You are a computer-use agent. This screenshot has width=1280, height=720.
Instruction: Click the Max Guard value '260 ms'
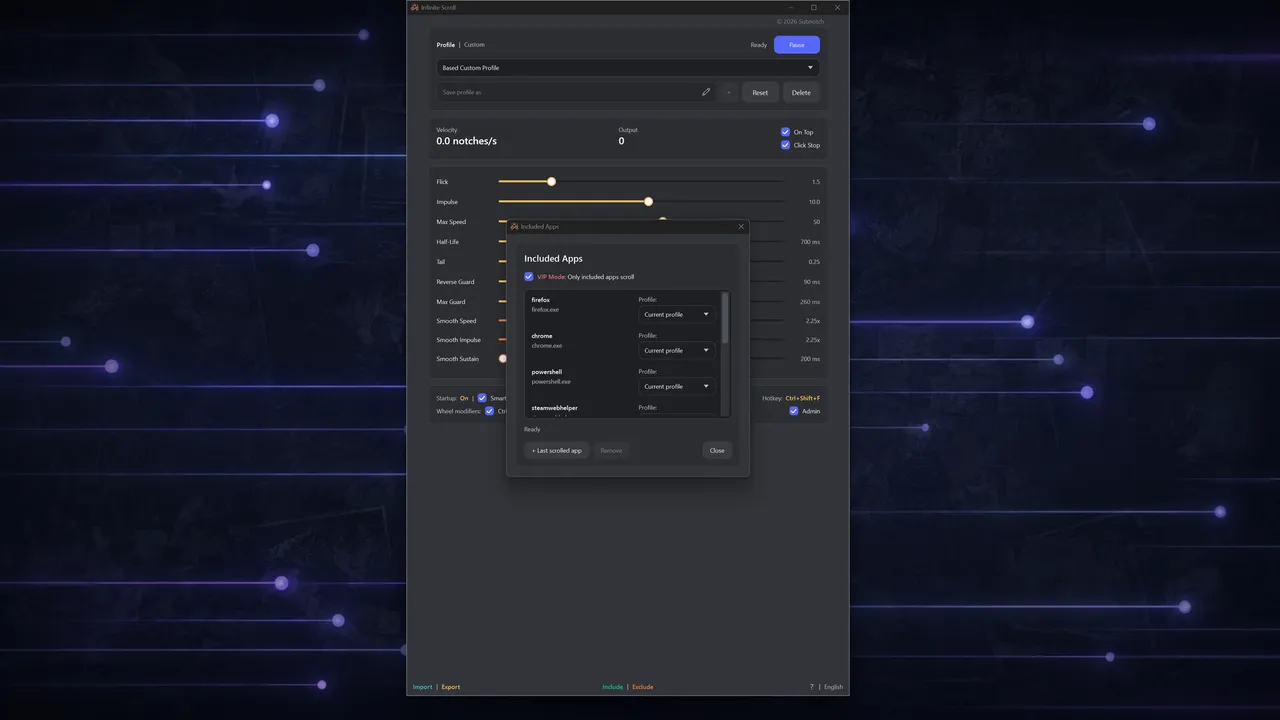pos(810,302)
